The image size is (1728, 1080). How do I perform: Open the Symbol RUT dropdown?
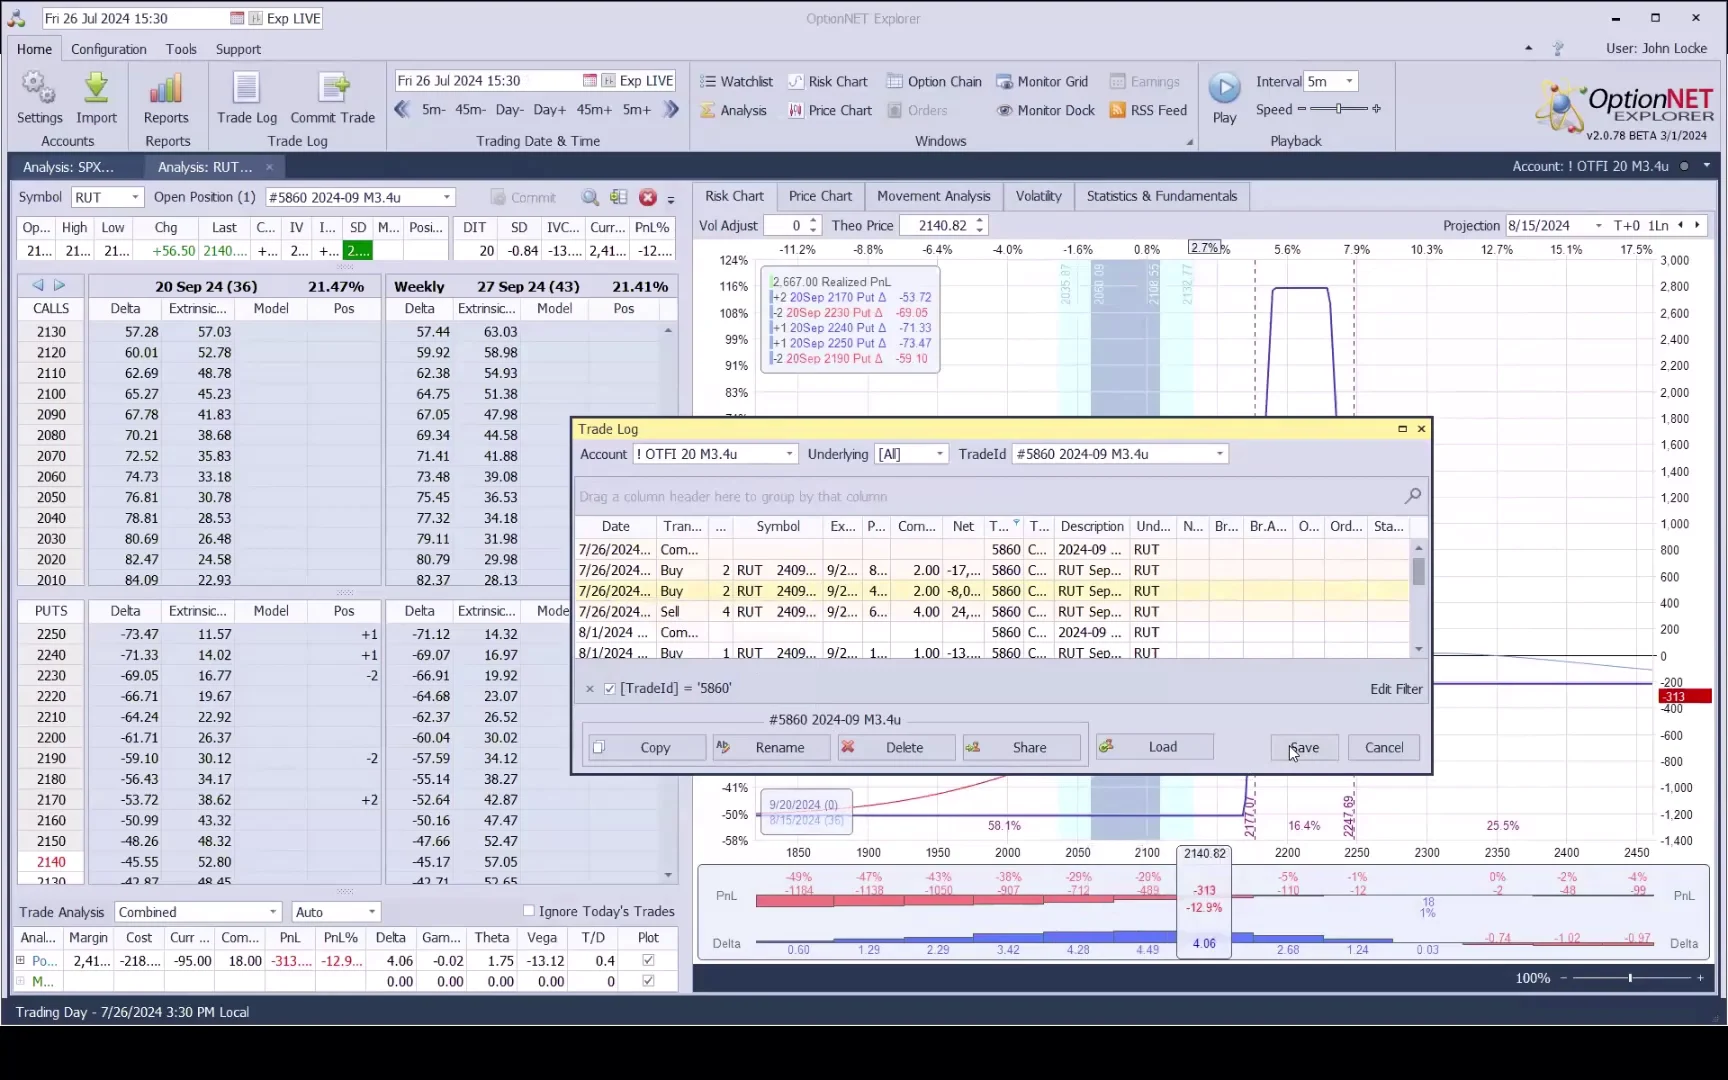coord(135,198)
